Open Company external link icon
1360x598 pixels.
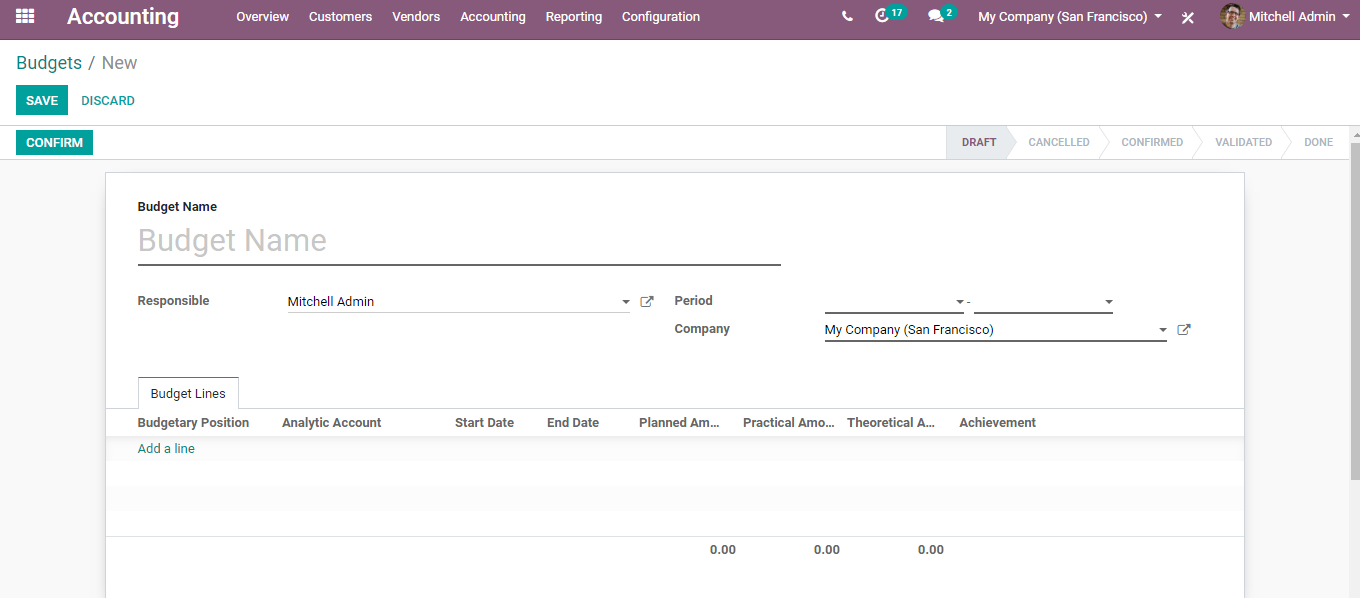1184,329
